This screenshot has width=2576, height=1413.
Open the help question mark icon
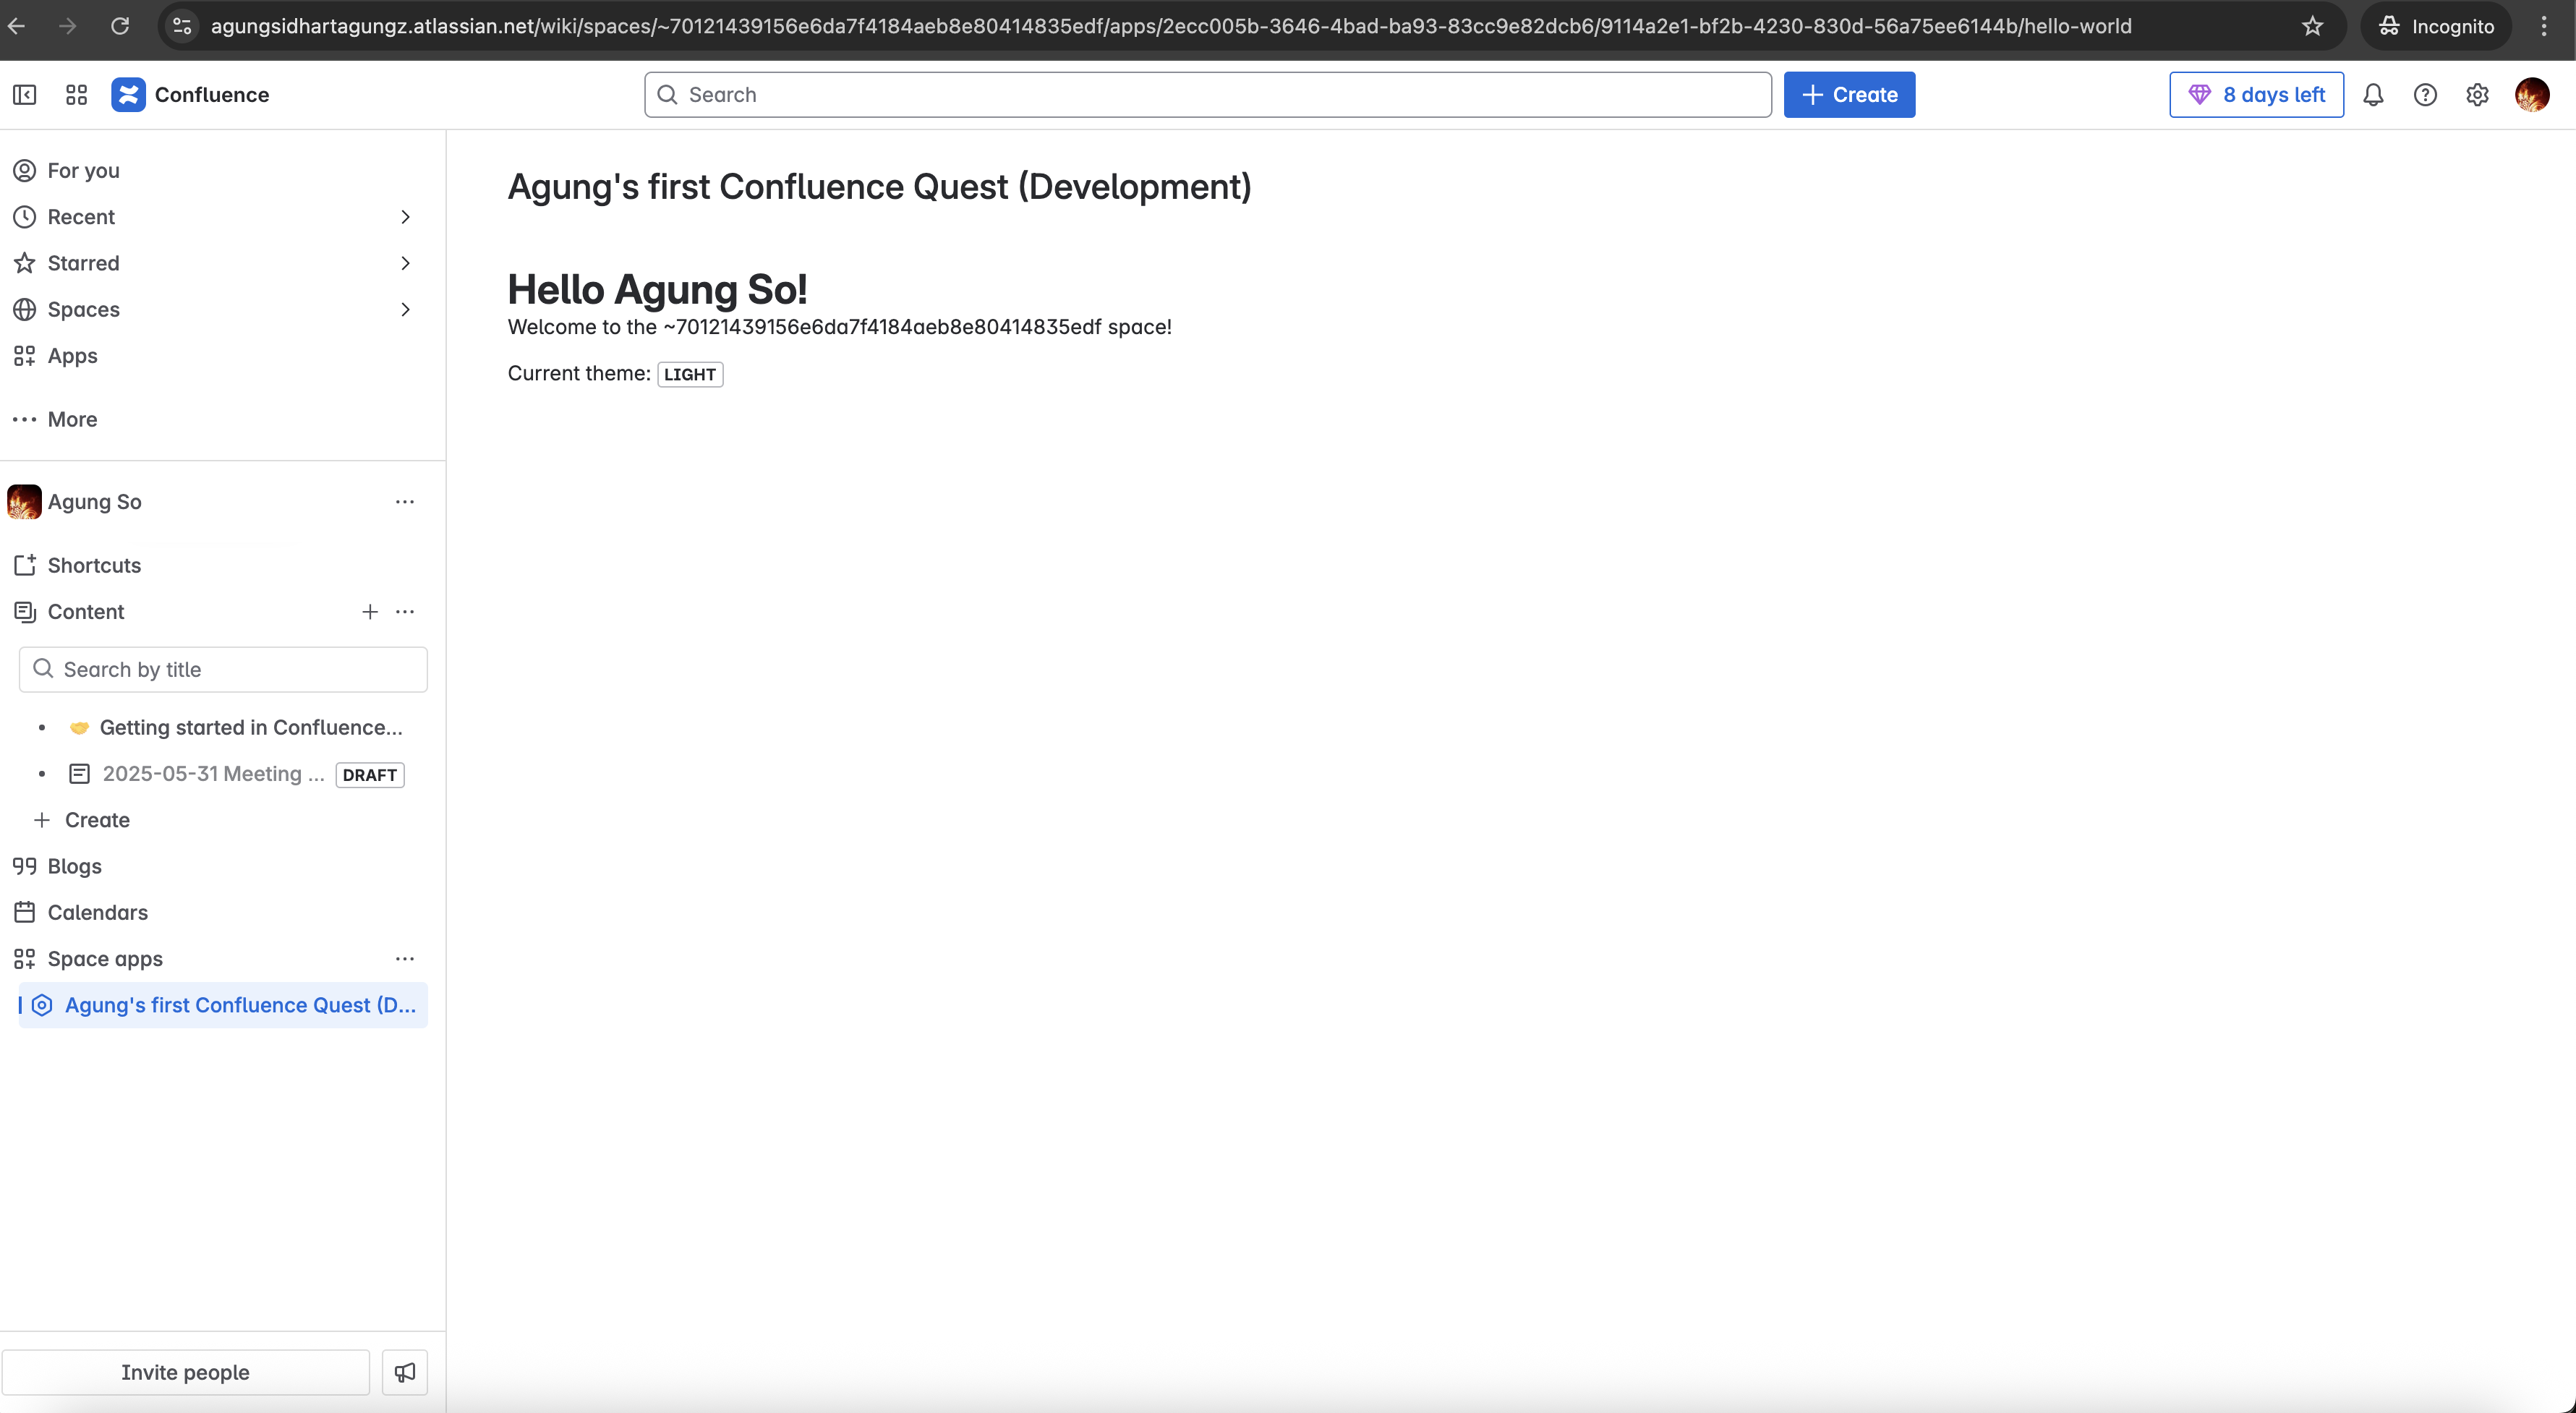tap(2425, 95)
